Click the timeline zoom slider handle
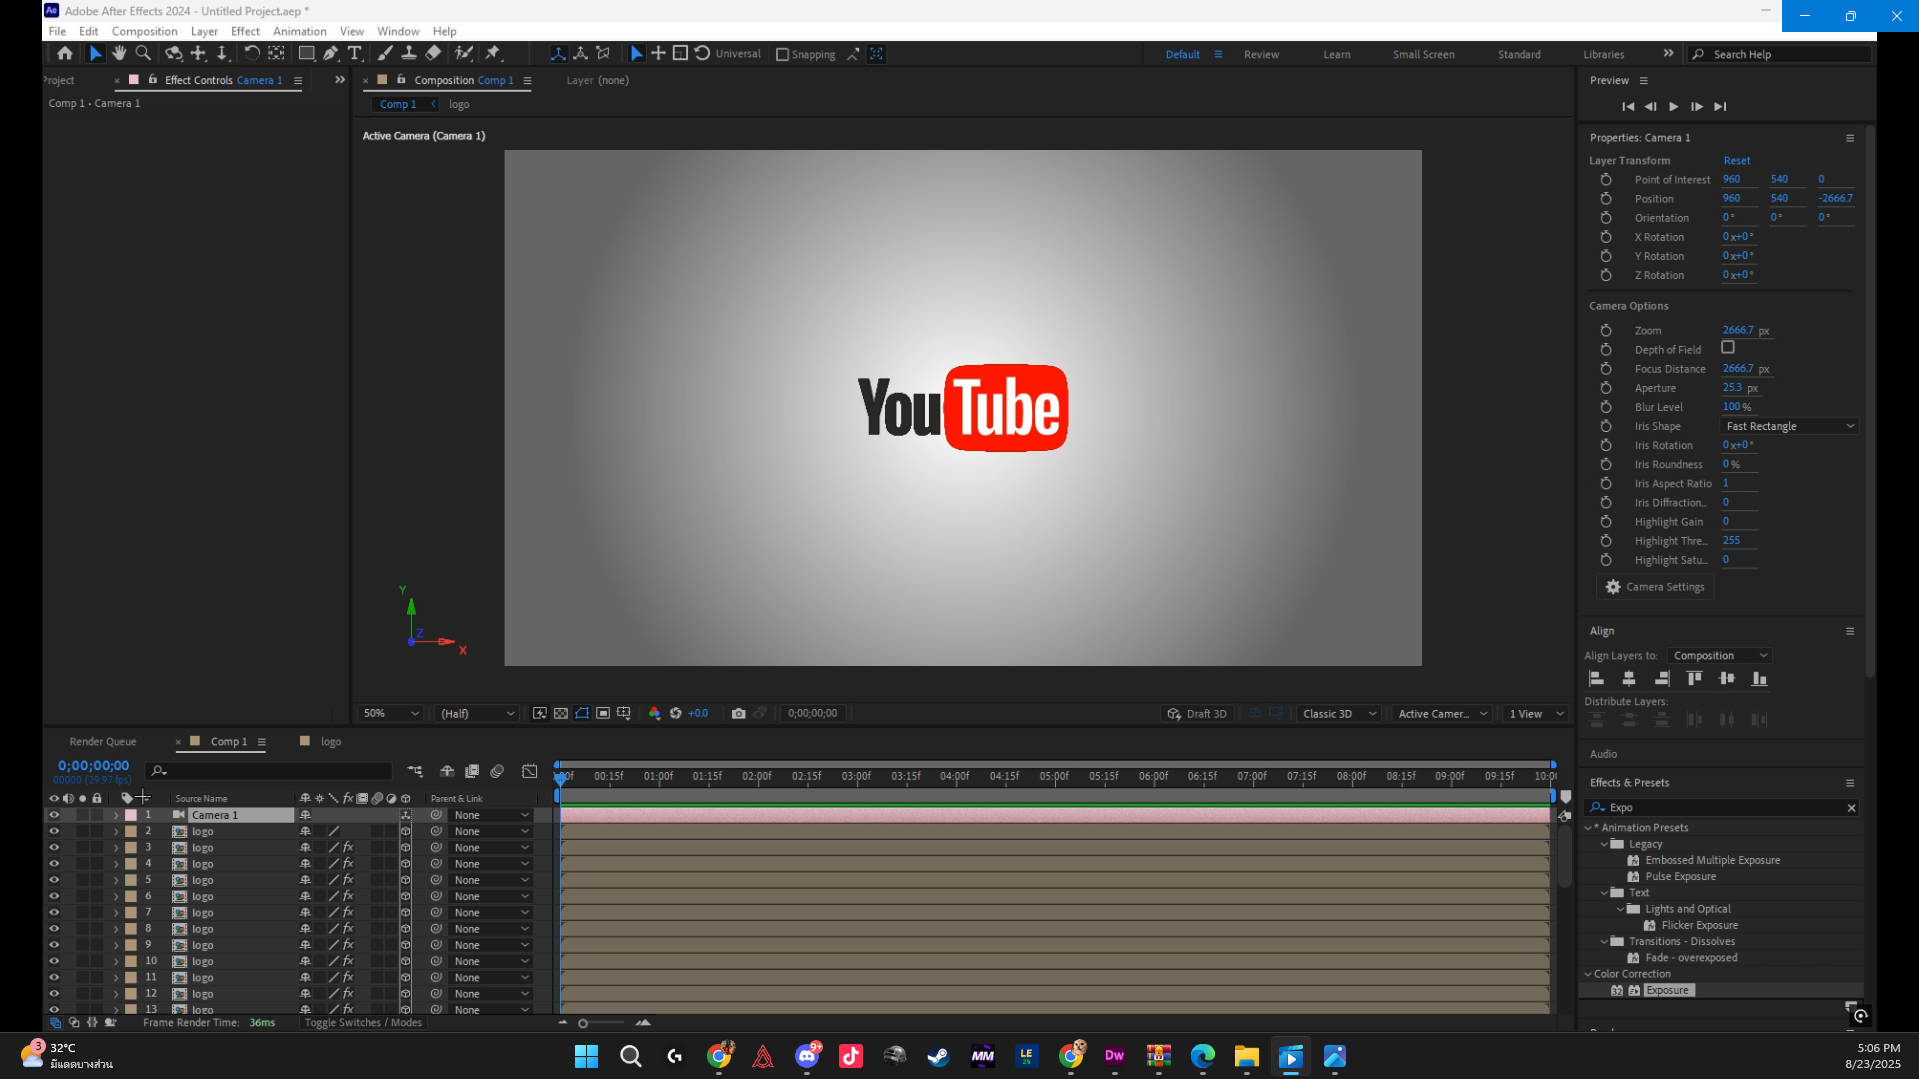Image resolution: width=1919 pixels, height=1079 pixels. click(583, 1023)
